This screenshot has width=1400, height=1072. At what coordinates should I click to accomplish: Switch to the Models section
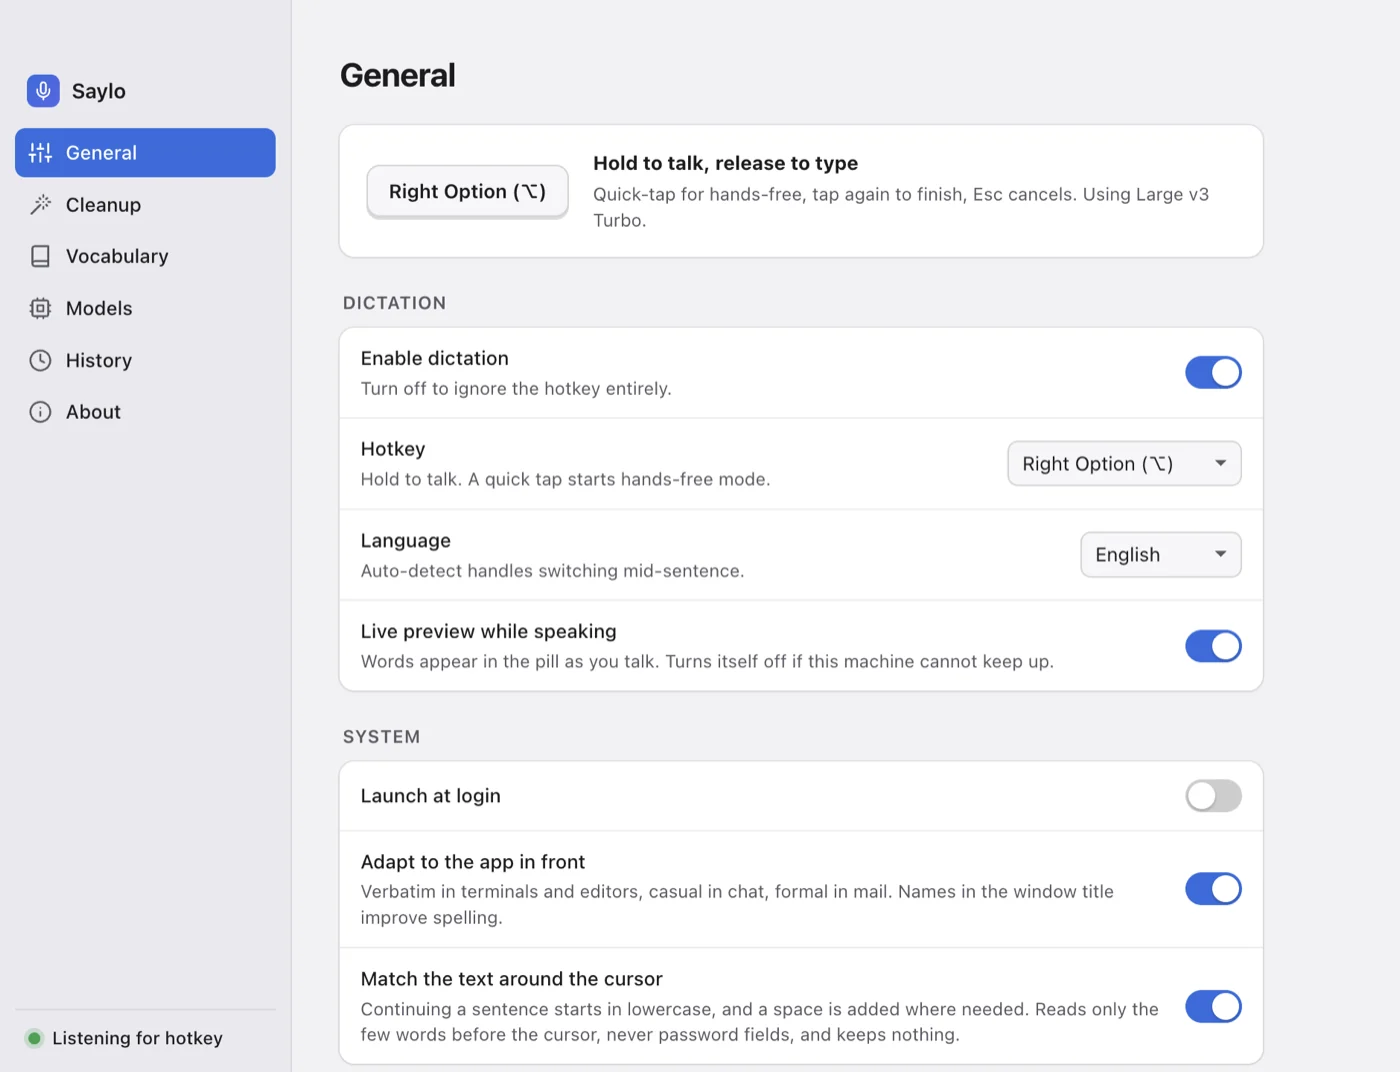(145, 309)
